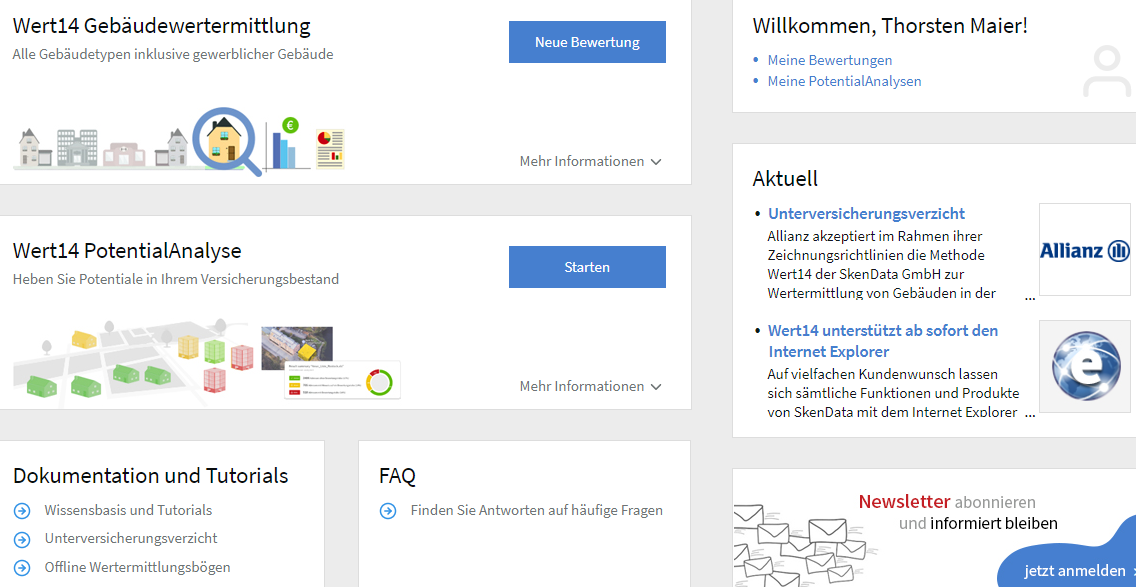Image resolution: width=1136 pixels, height=587 pixels.
Task: Open Unterversicherungsverzicht documentation link
Action: click(130, 538)
